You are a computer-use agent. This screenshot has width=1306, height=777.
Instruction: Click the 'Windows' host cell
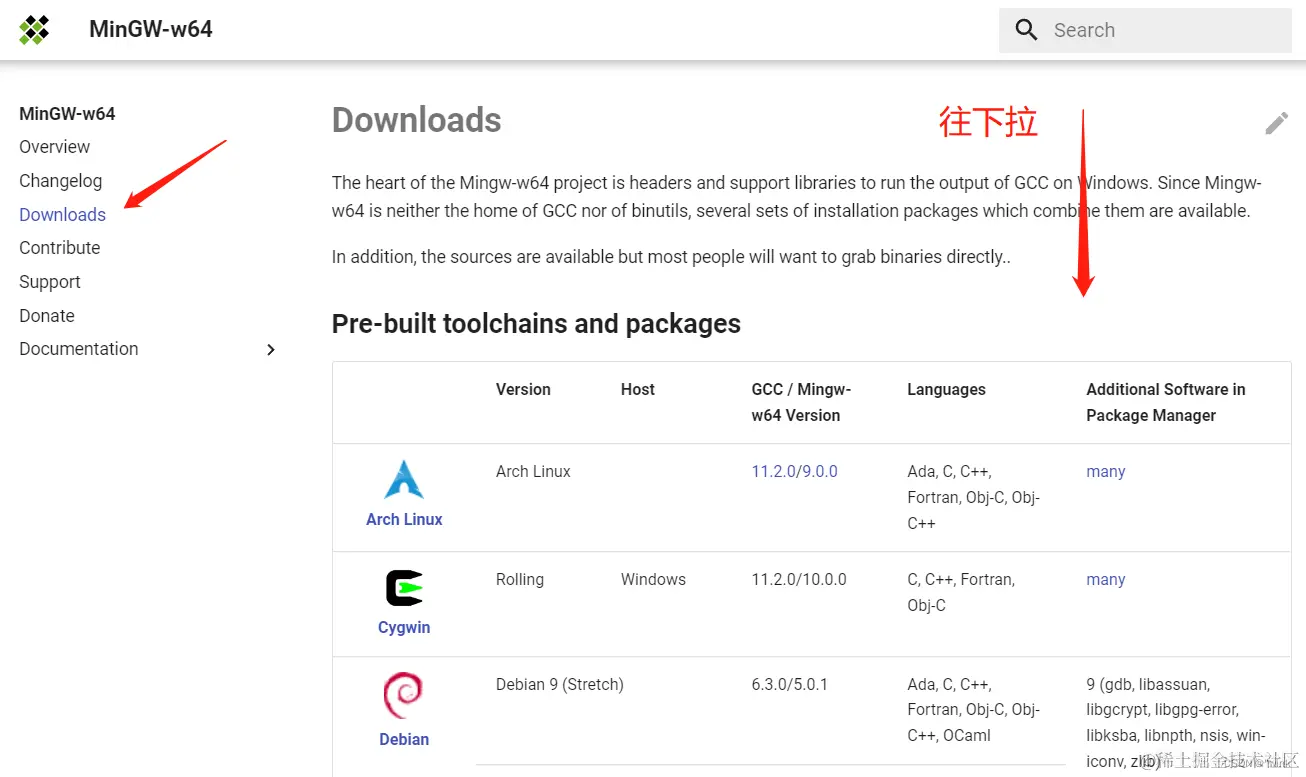pyautogui.click(x=653, y=580)
